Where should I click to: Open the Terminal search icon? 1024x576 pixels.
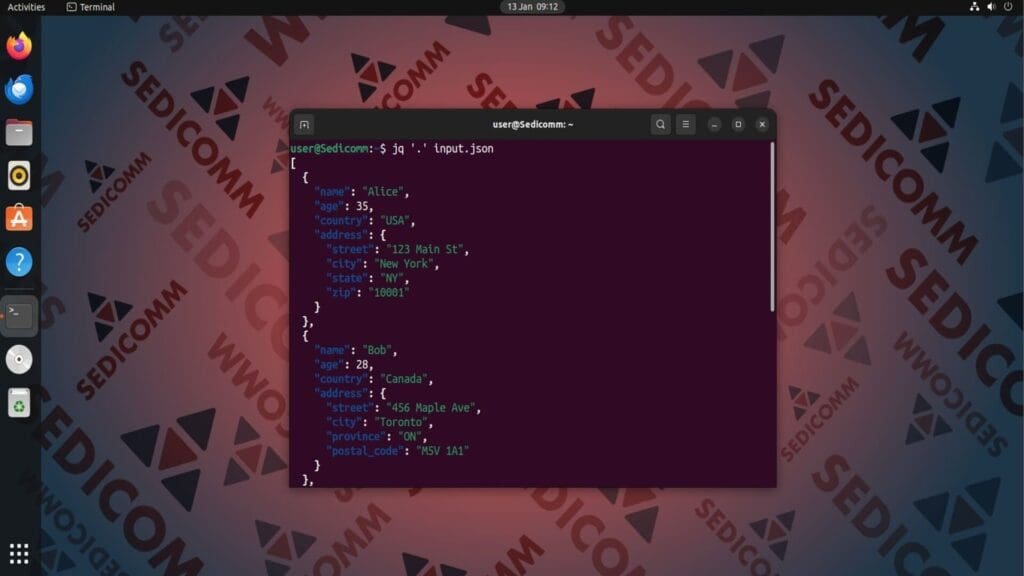click(x=660, y=124)
